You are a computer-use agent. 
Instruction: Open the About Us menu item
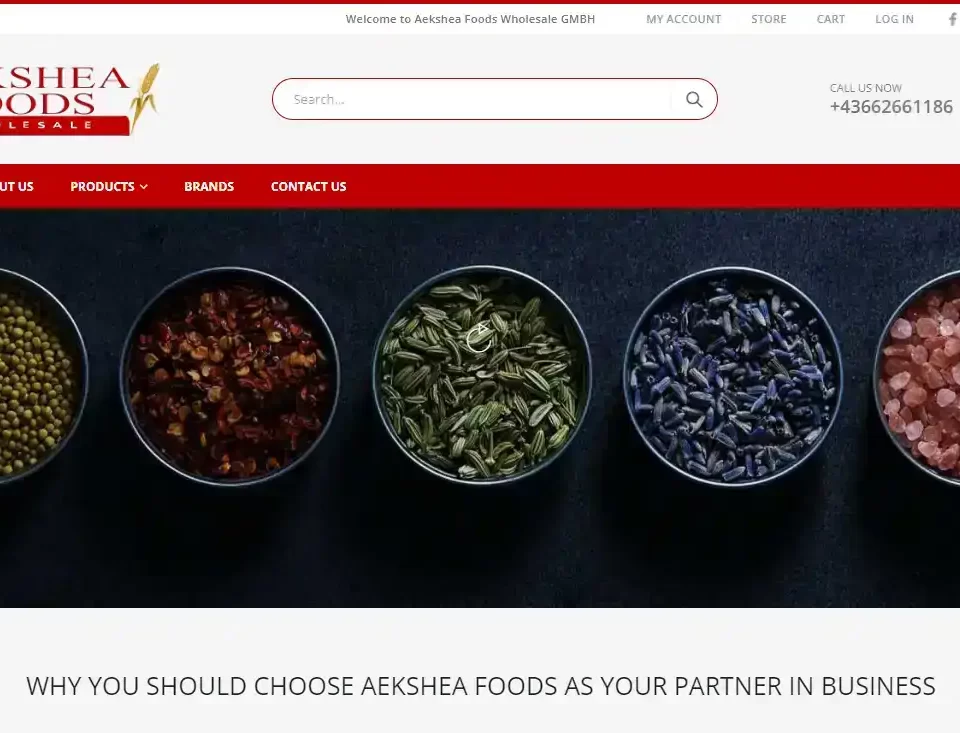[17, 186]
